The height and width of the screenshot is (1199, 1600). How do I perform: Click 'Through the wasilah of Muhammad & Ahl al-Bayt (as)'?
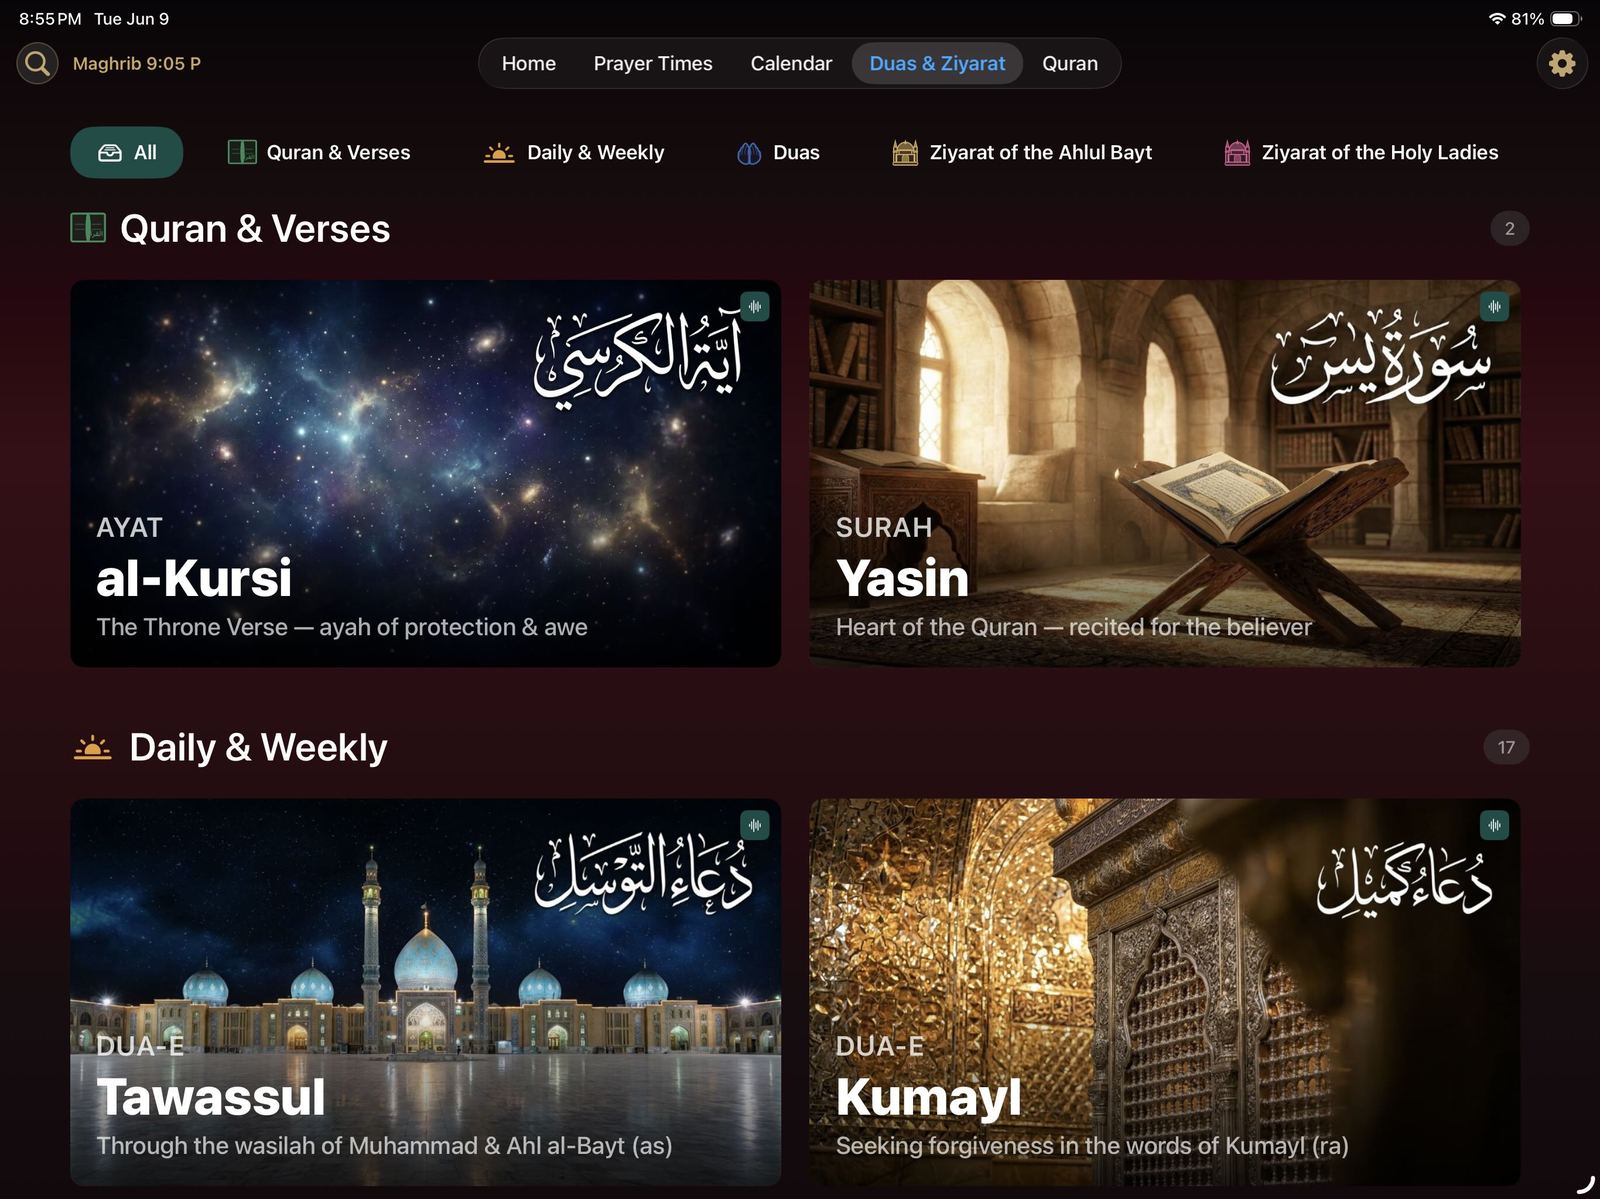(x=384, y=1146)
